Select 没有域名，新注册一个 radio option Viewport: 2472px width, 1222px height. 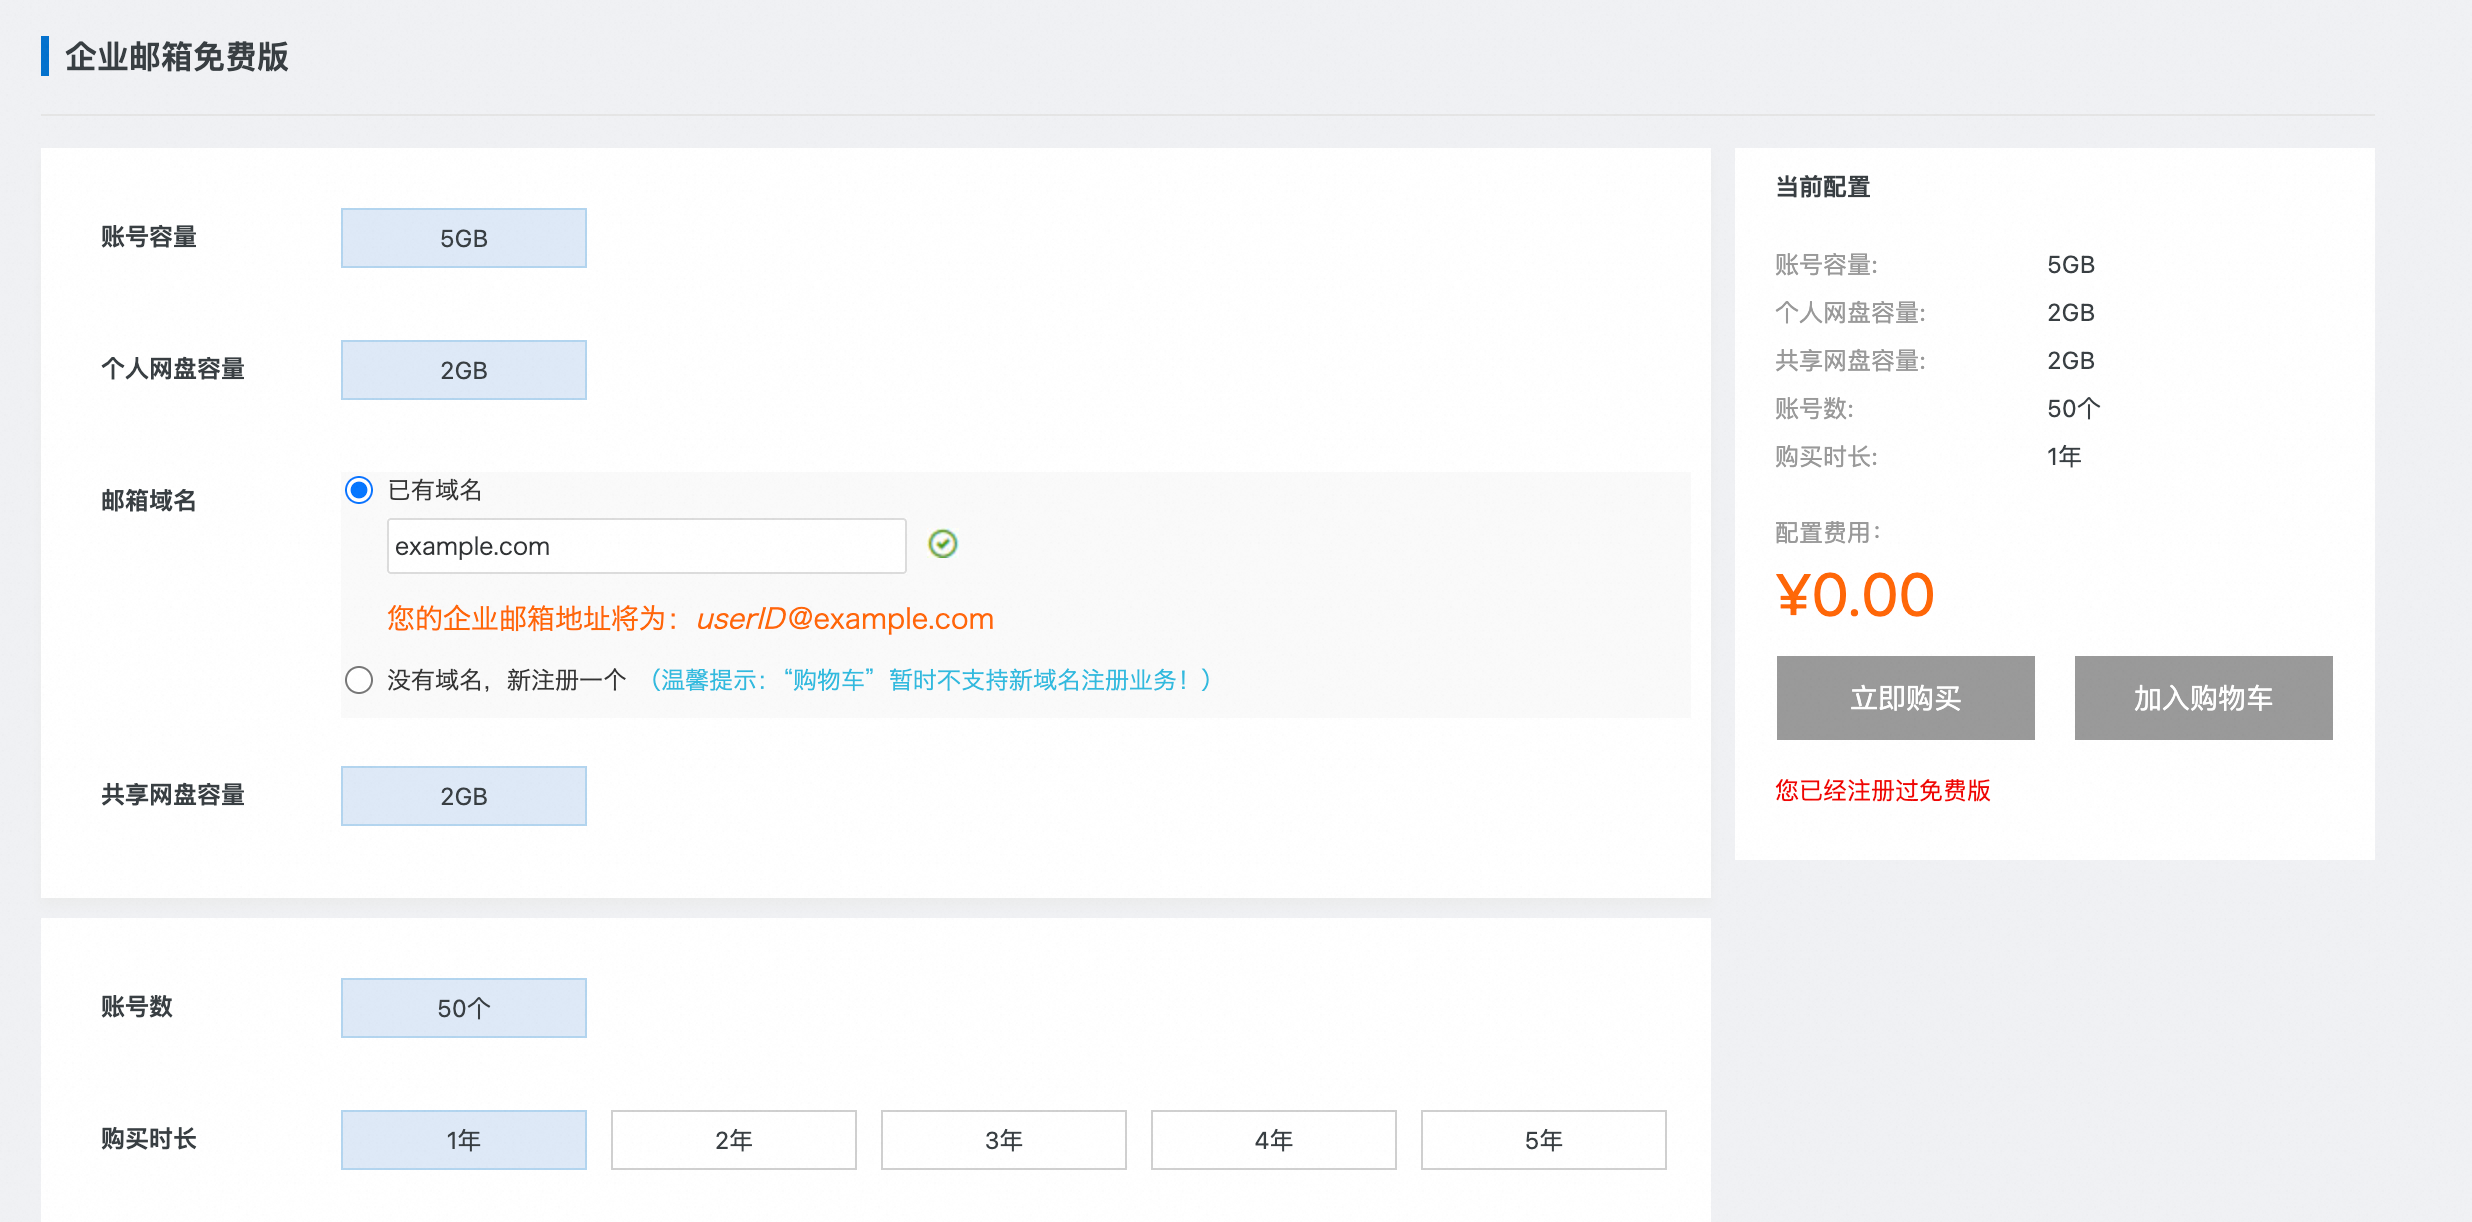pyautogui.click(x=359, y=680)
